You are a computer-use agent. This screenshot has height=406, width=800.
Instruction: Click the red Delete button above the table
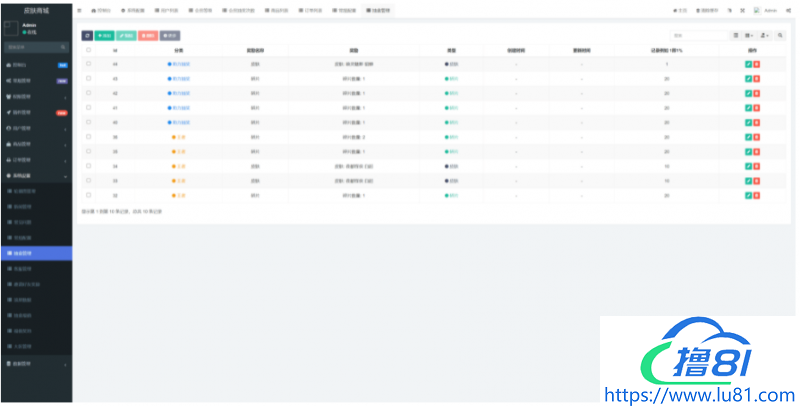(148, 35)
